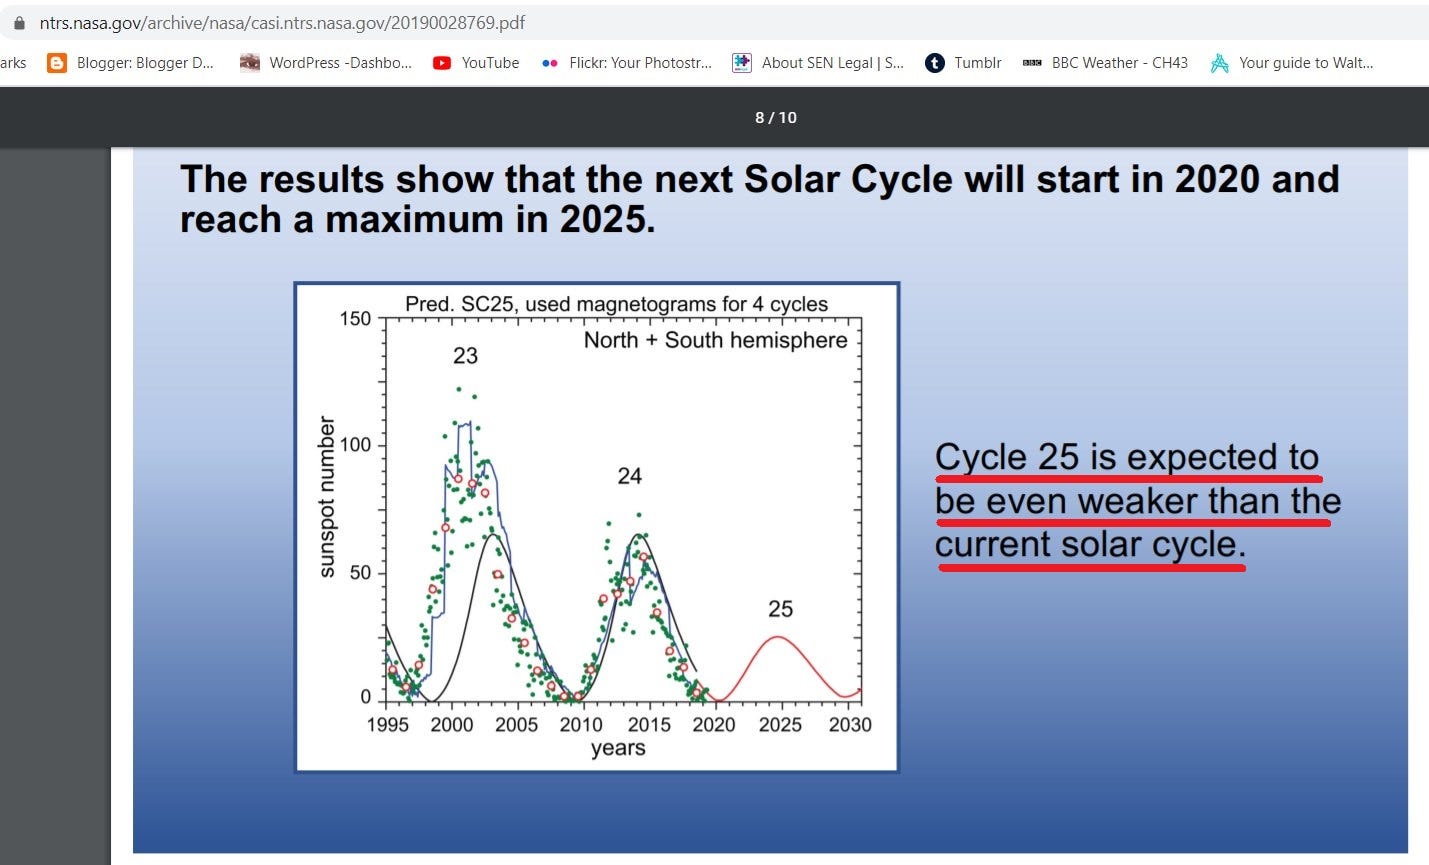Click the "years" horizontal axis label
The width and height of the screenshot is (1429, 865).
618,748
